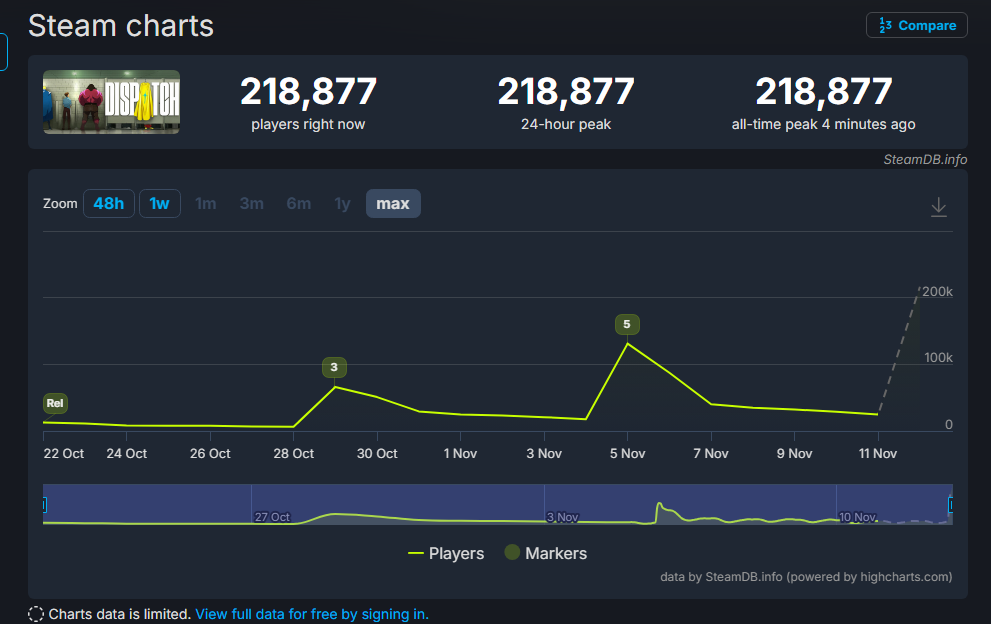Image resolution: width=991 pixels, height=624 pixels.
Task: Click the 3 Nov navigator label
Action: 562,517
